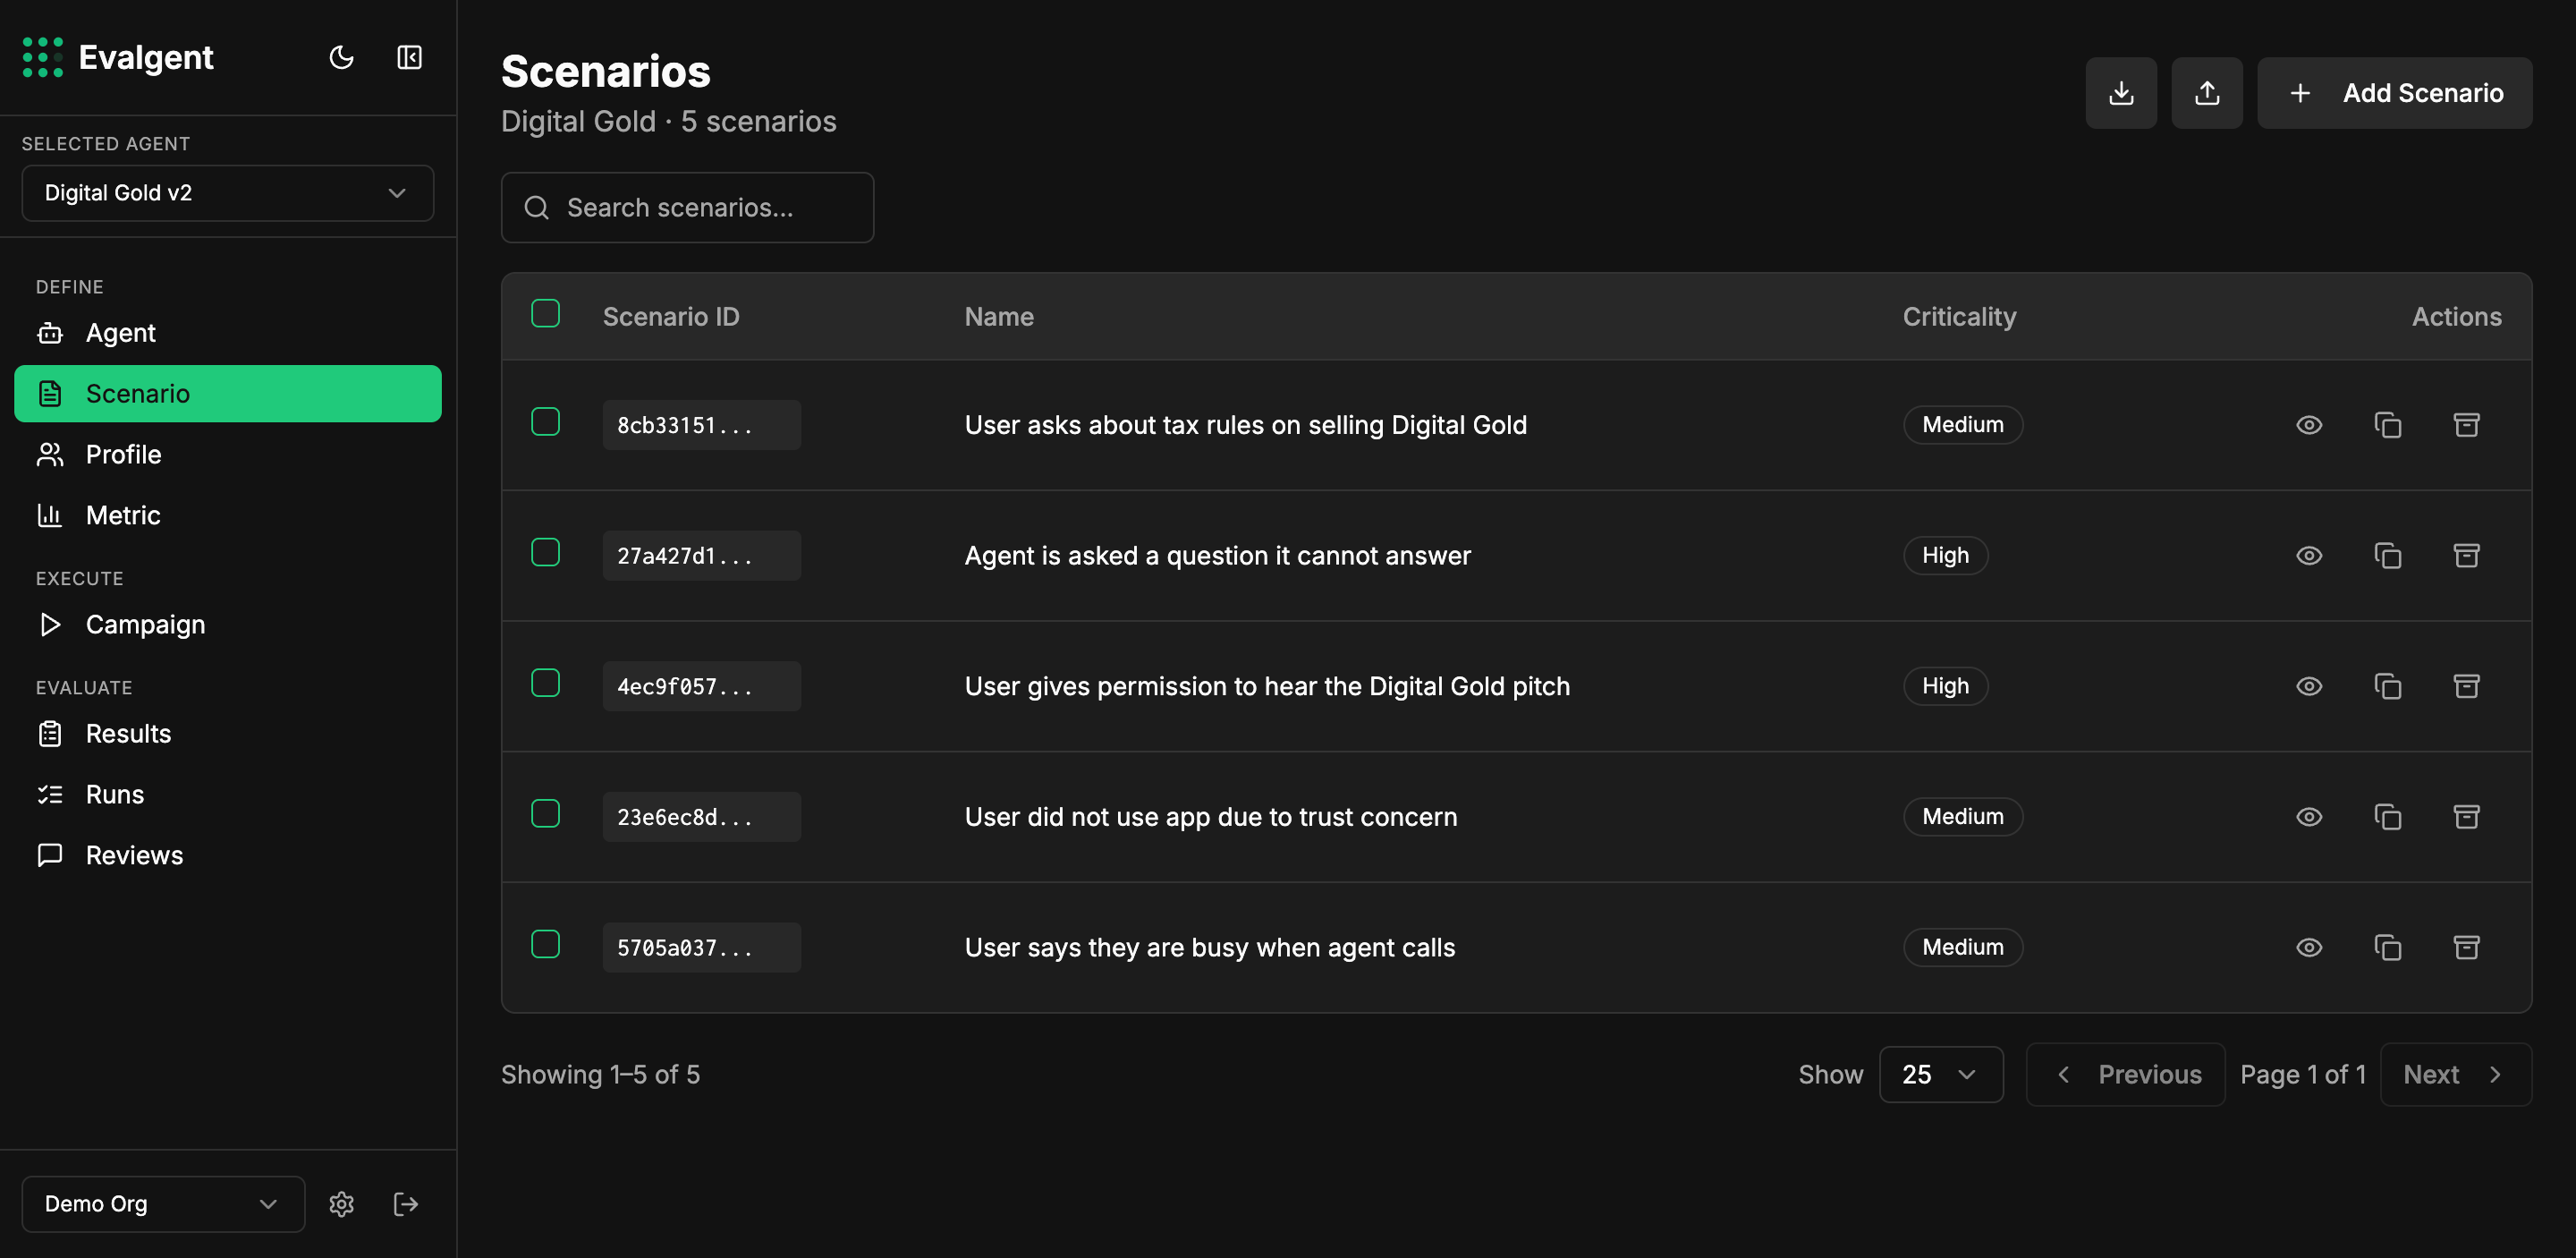The image size is (2576, 1258).
Task: Focus the Search scenarios field
Action: (x=687, y=208)
